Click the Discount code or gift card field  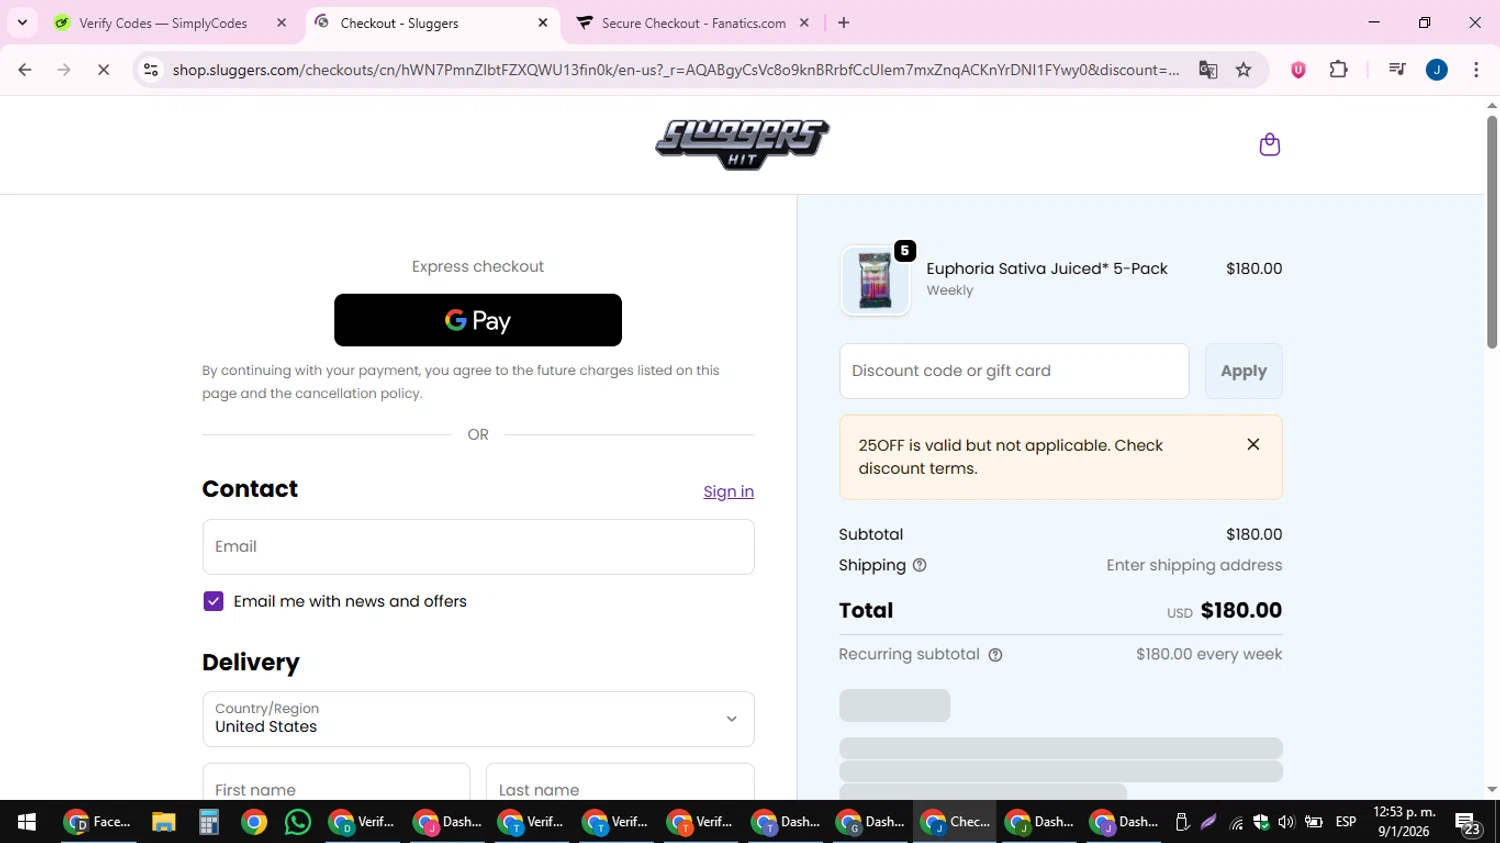pyautogui.click(x=1014, y=371)
